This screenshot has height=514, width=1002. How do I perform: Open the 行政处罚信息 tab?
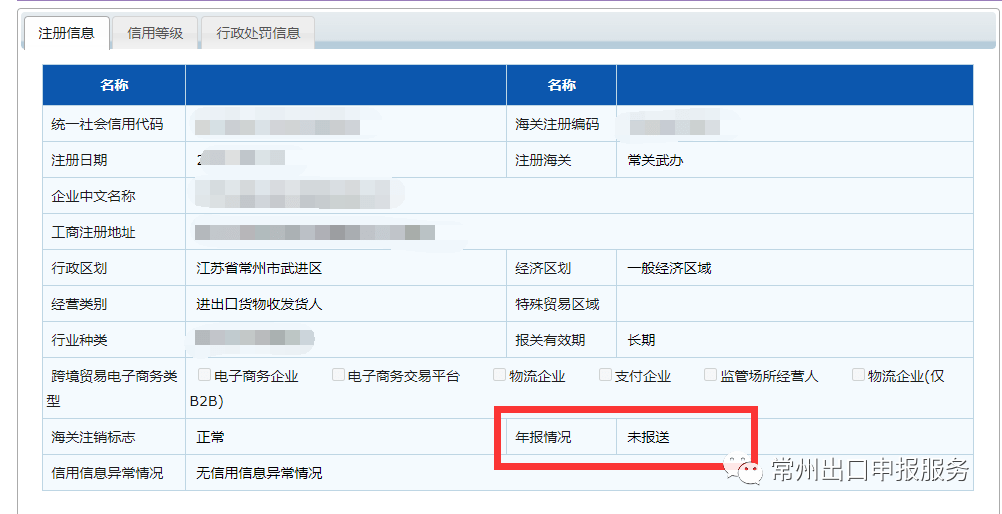tap(258, 33)
